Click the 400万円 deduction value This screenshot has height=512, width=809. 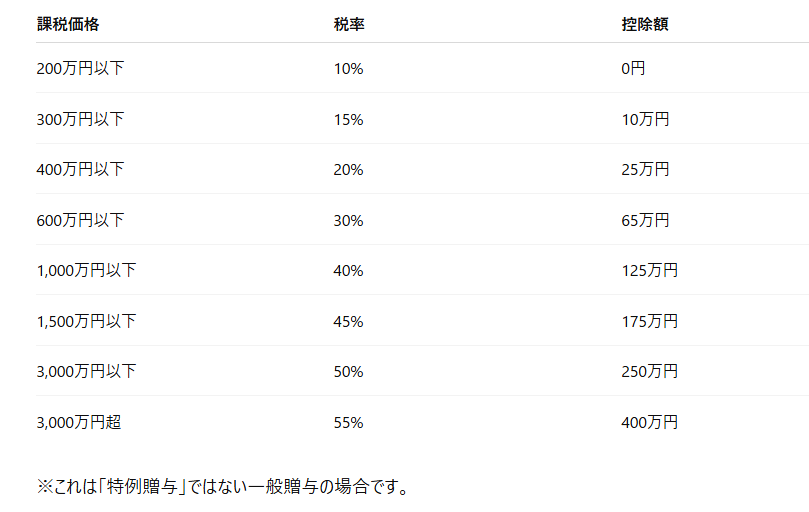650,423
